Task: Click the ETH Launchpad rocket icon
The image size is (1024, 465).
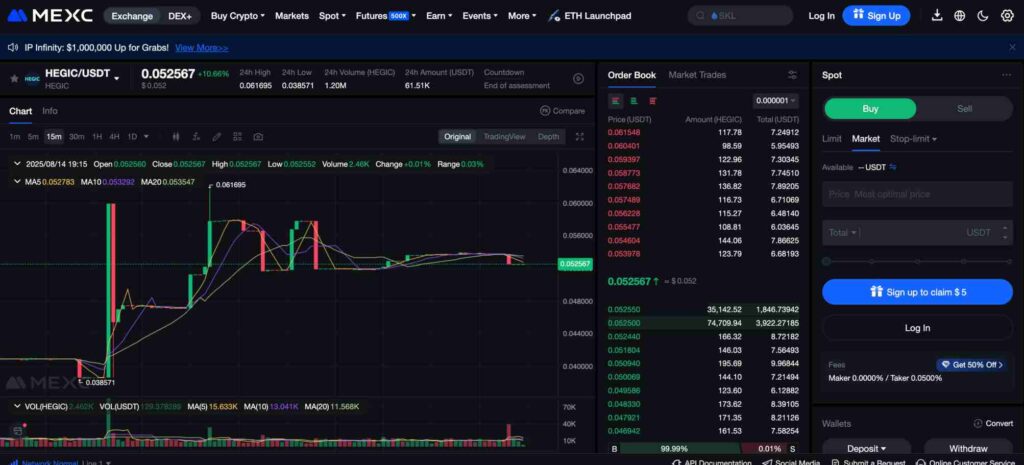Action: point(554,16)
